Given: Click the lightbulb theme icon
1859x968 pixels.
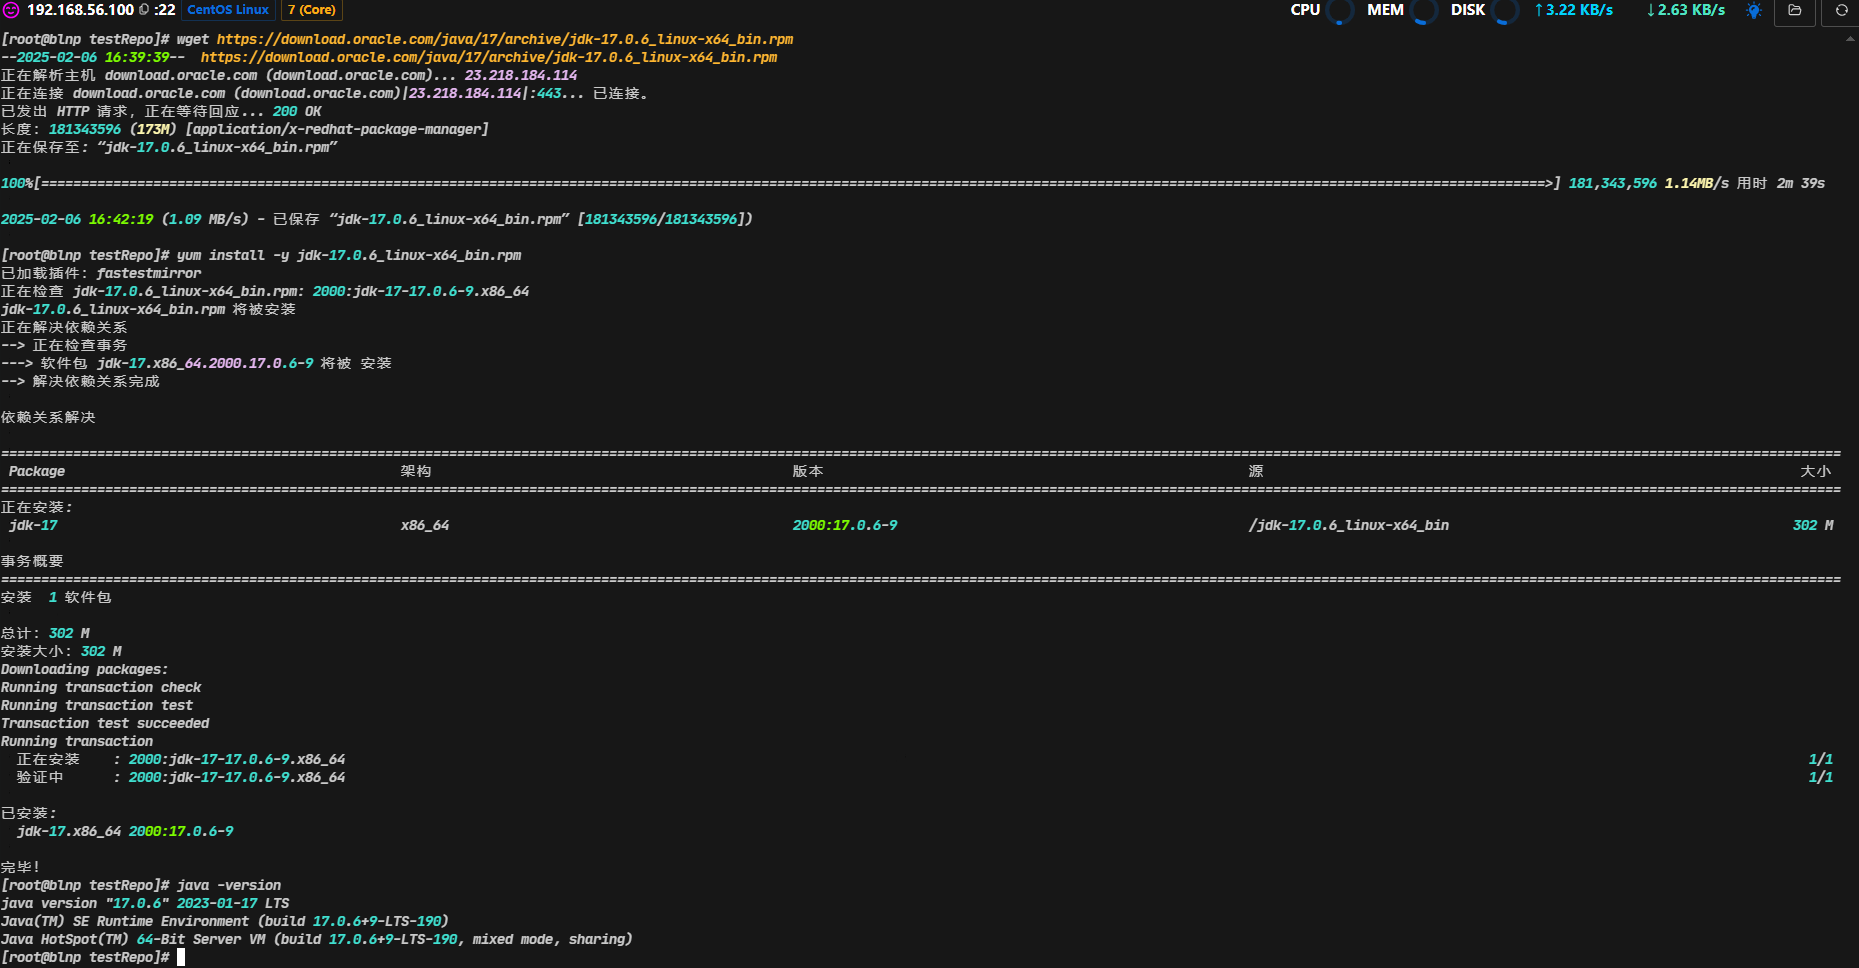Looking at the screenshot, I should (1754, 10).
